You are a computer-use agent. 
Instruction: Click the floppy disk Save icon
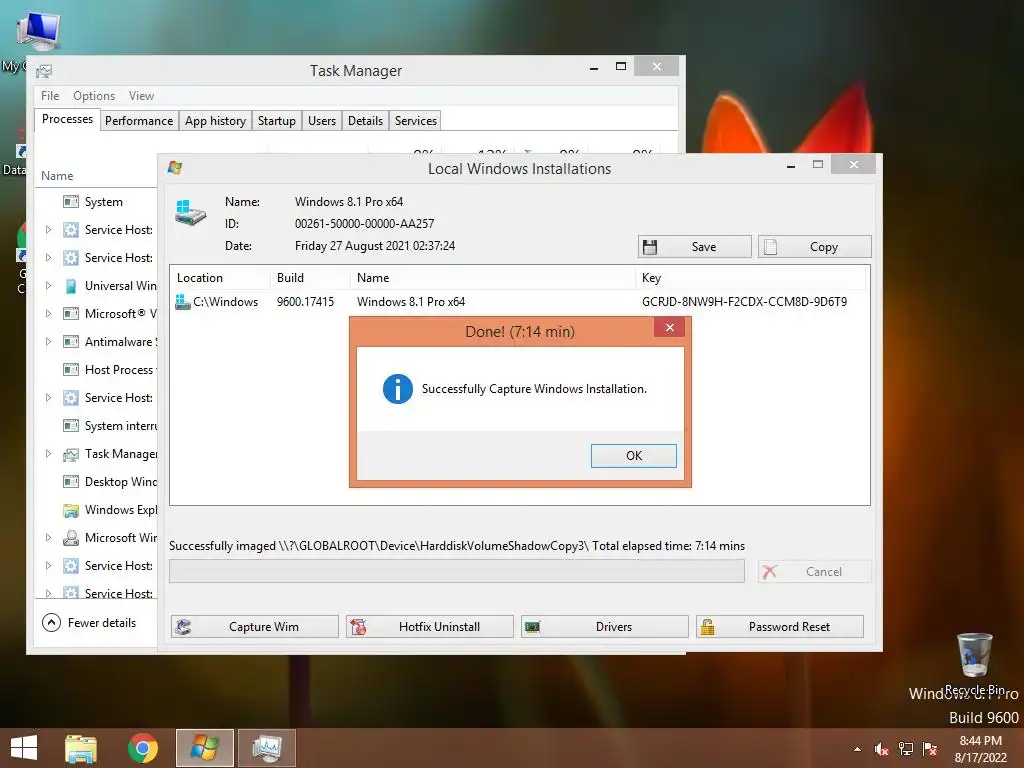point(650,247)
